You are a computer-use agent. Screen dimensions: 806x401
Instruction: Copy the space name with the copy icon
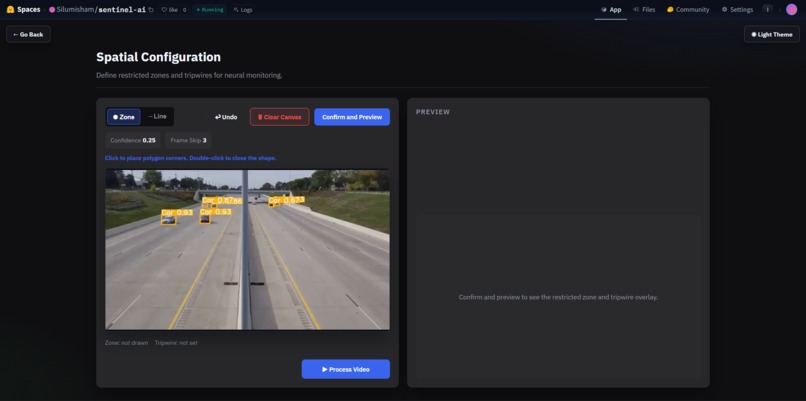point(151,10)
